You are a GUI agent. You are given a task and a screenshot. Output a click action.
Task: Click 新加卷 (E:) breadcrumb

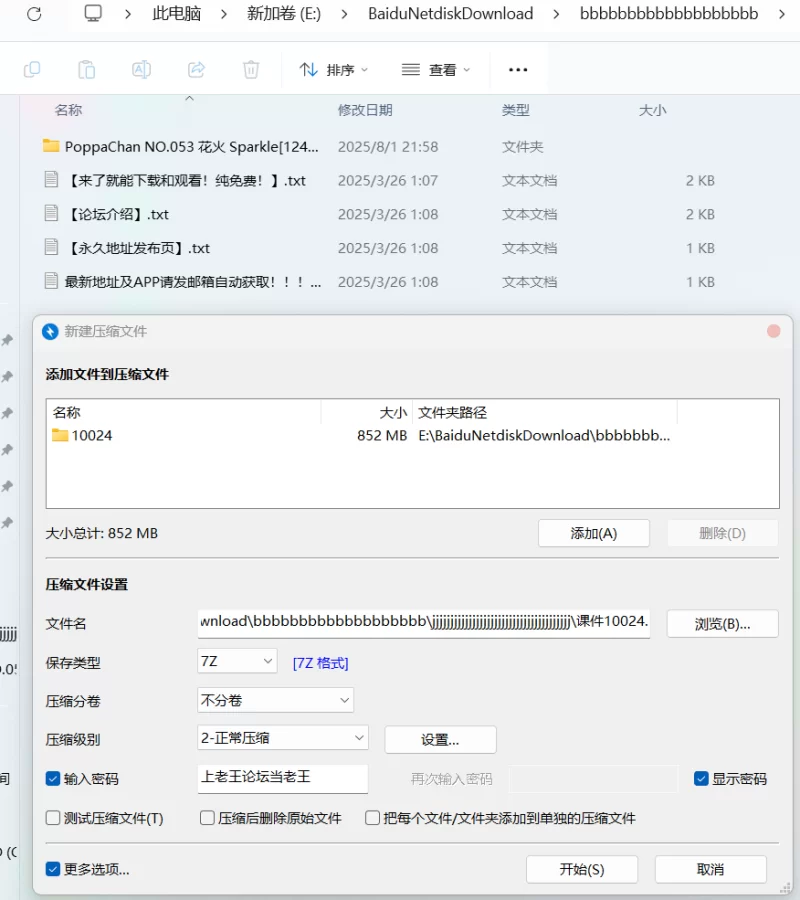point(284,14)
